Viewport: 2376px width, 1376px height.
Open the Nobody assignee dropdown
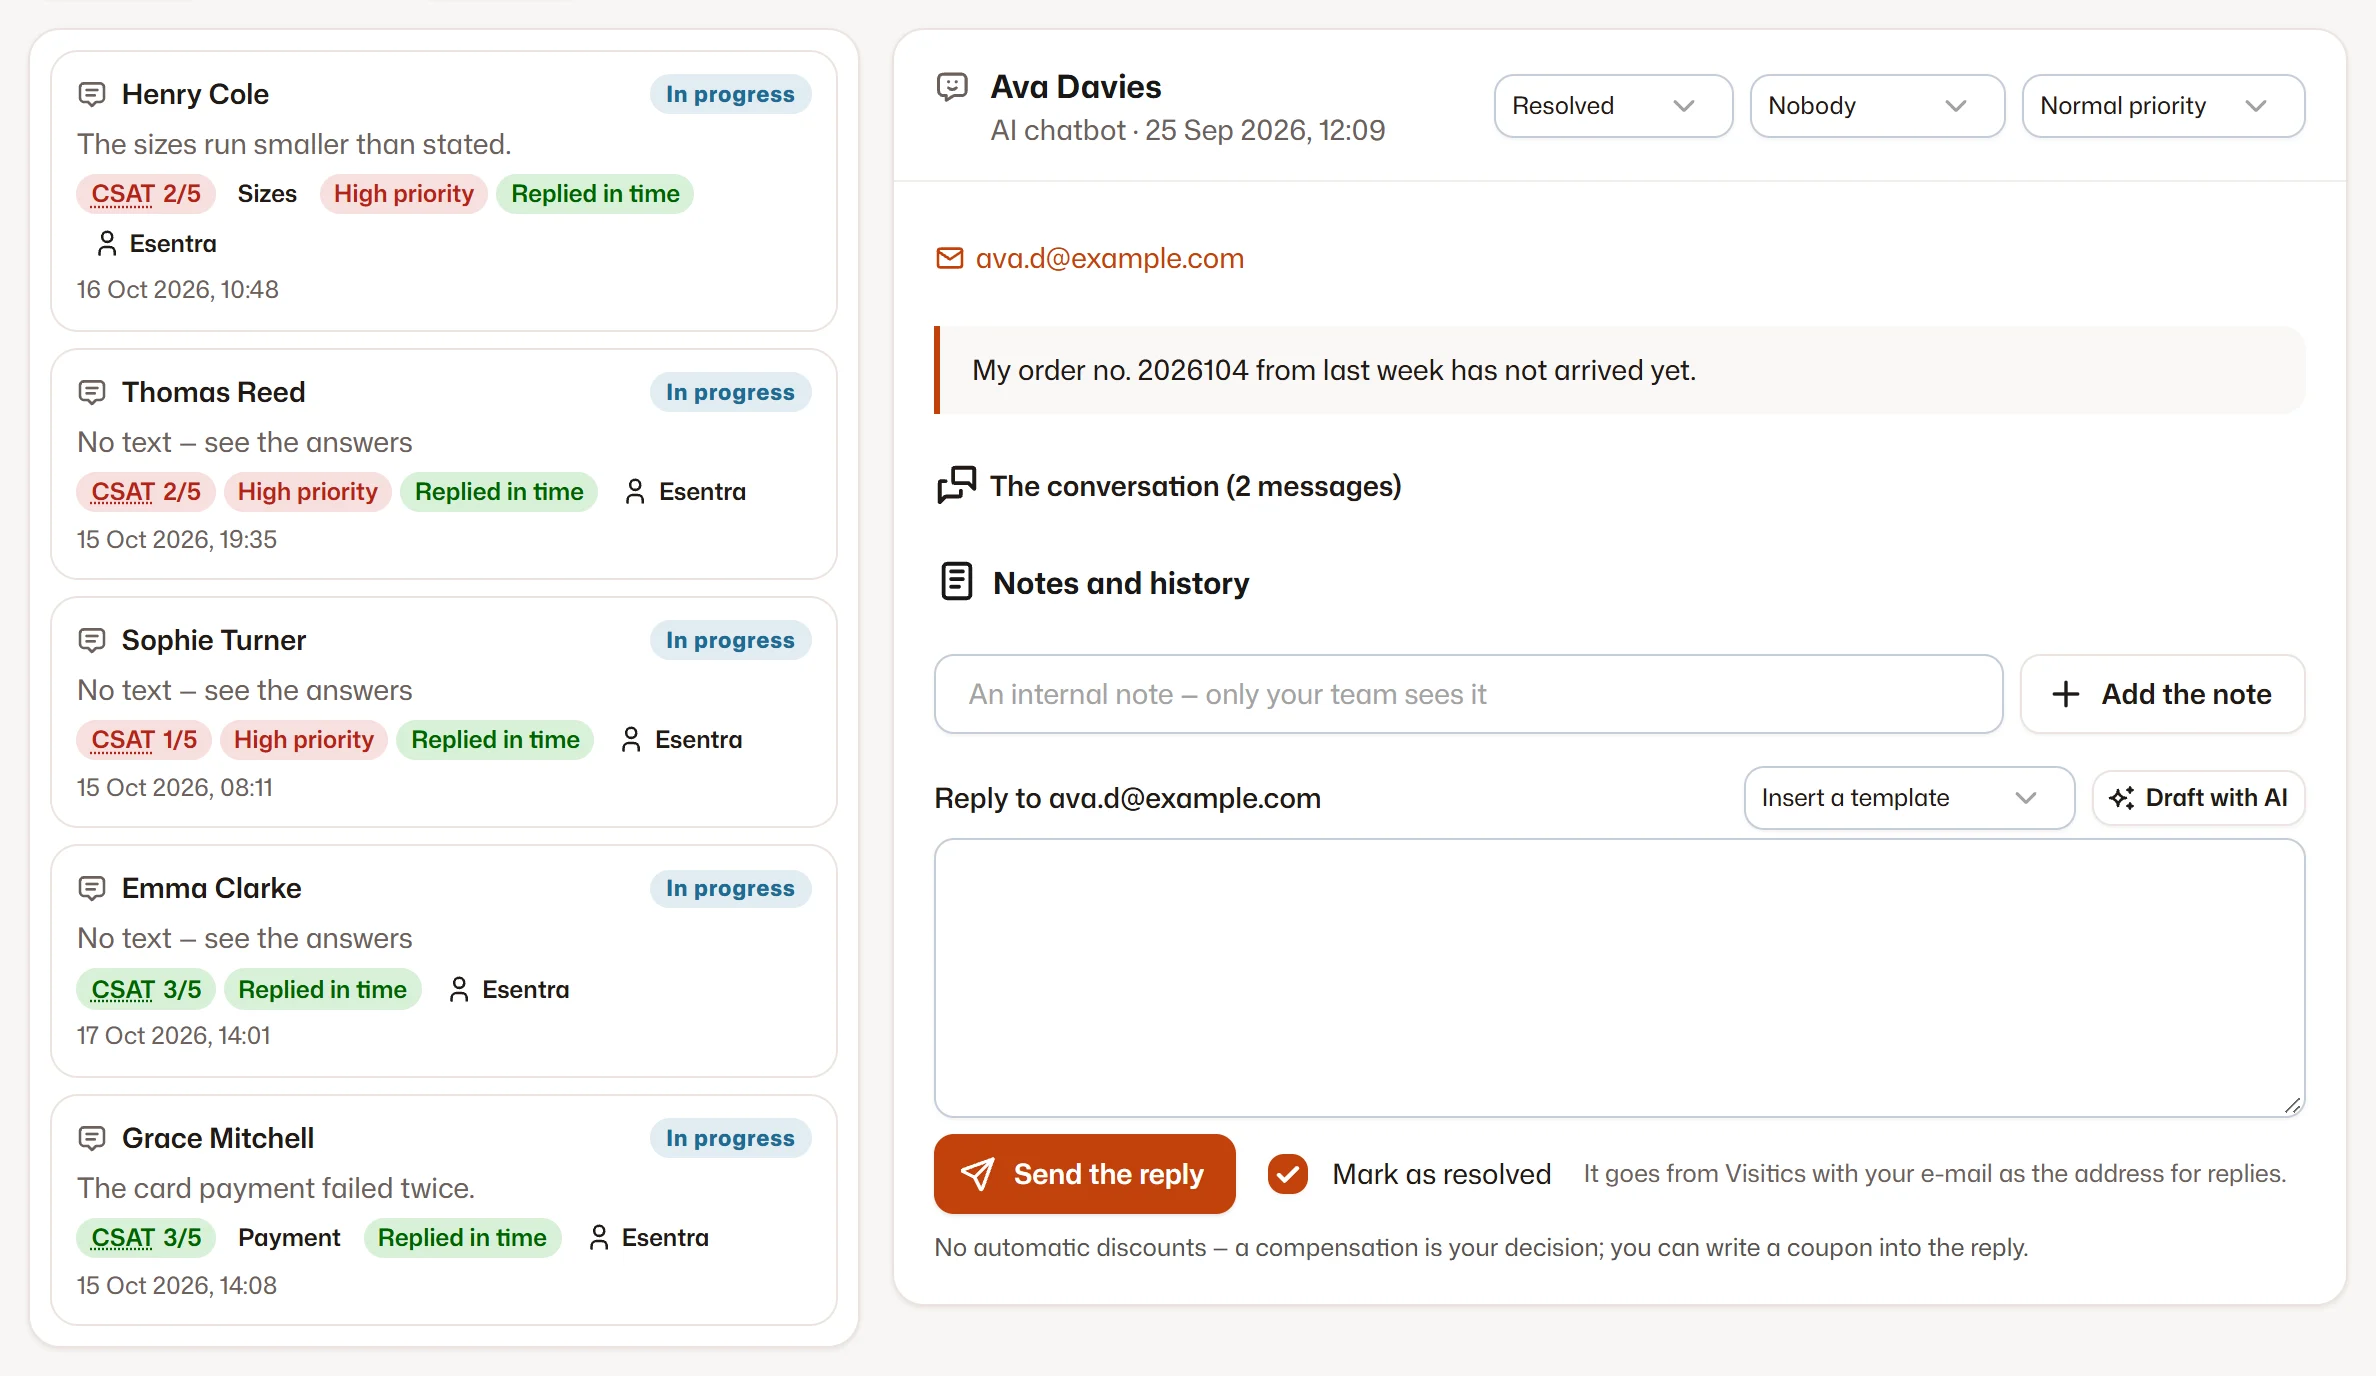tap(1877, 106)
